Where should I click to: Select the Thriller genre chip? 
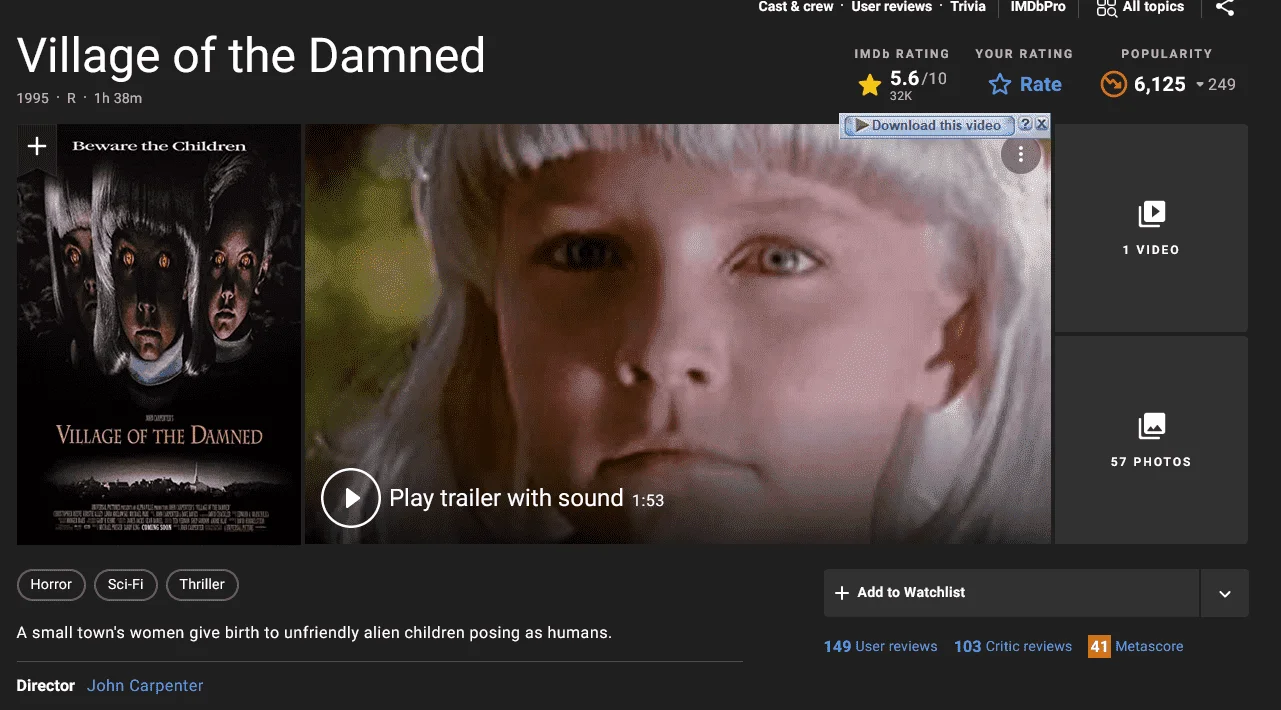pos(202,584)
